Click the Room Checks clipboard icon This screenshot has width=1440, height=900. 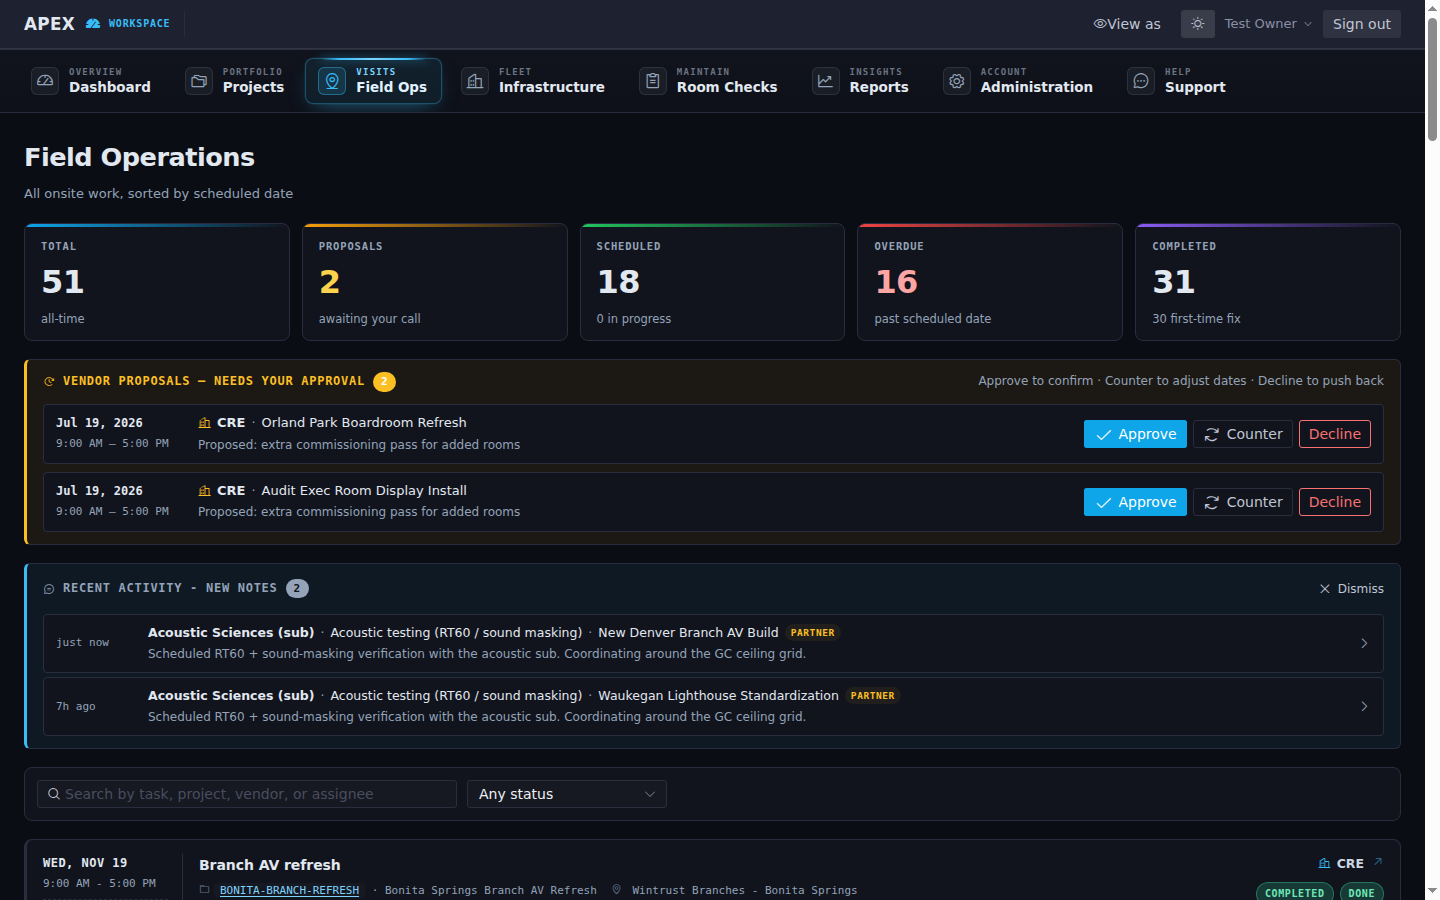[x=653, y=81]
